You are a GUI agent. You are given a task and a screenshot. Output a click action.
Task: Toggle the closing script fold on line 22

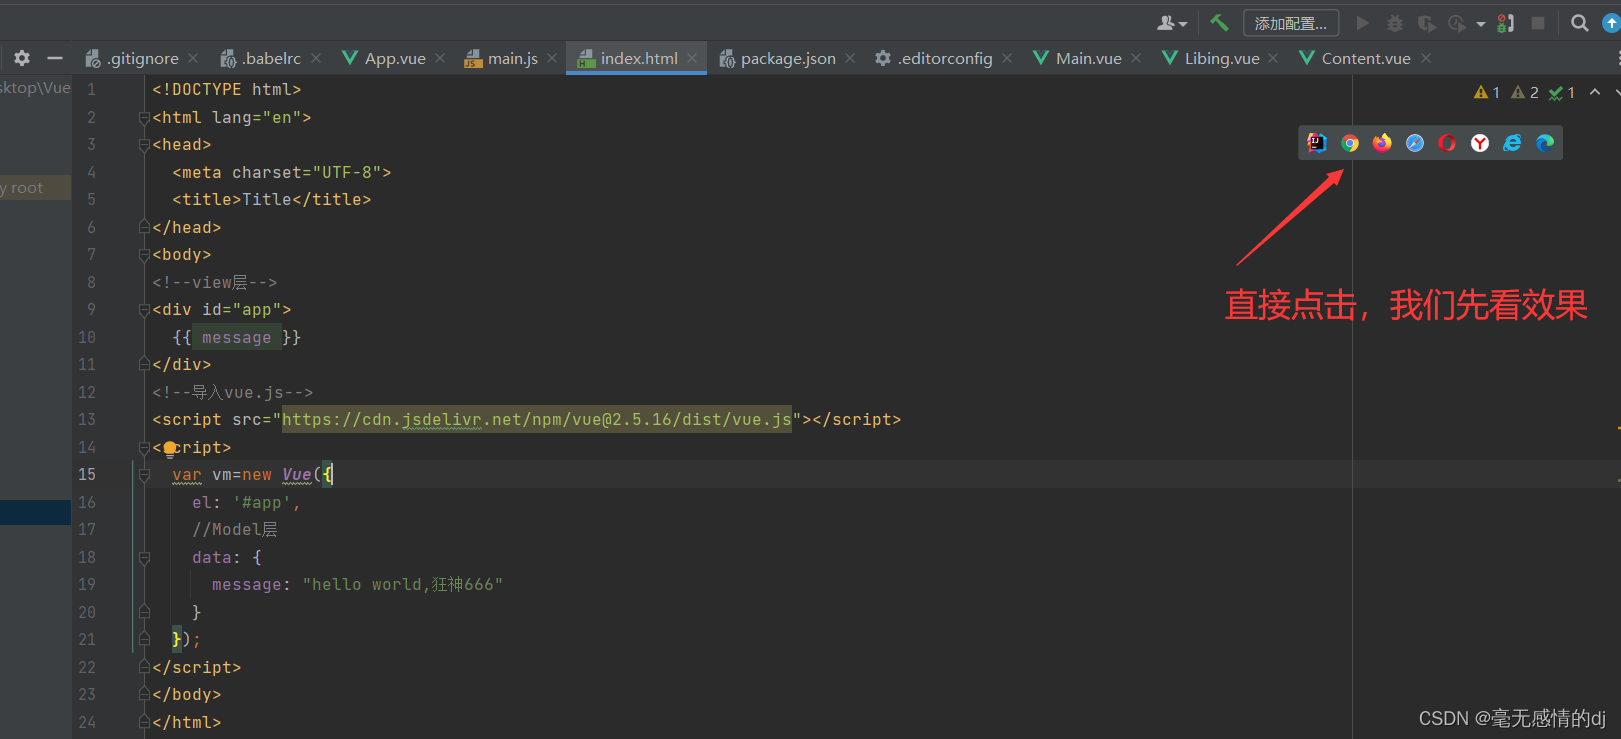coord(144,667)
